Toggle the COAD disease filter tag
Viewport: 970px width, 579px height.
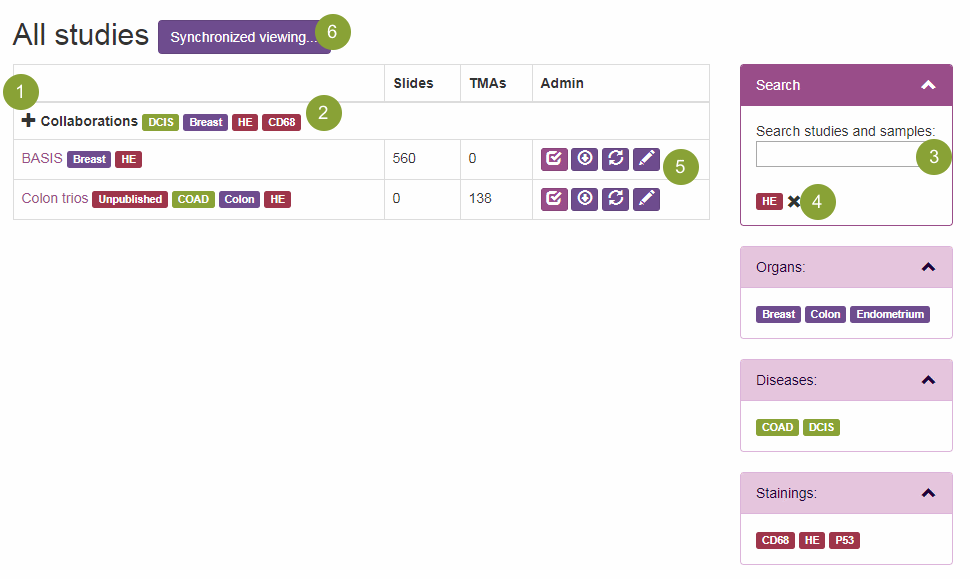point(777,427)
